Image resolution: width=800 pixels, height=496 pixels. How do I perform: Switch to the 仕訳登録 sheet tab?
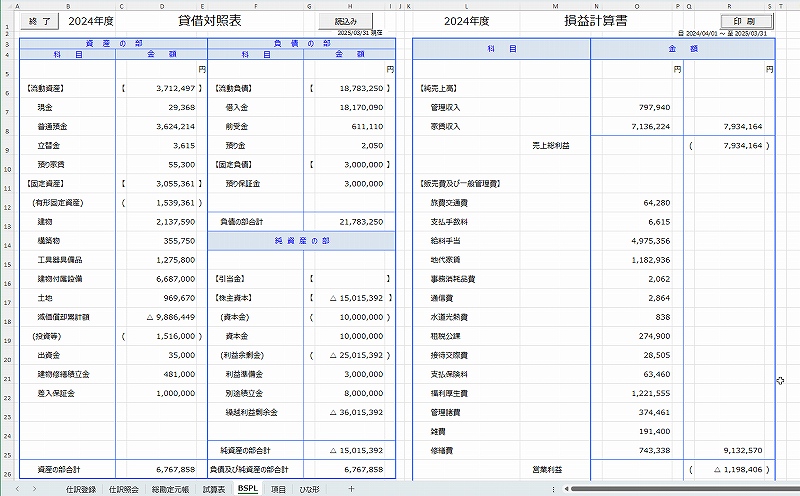81,488
